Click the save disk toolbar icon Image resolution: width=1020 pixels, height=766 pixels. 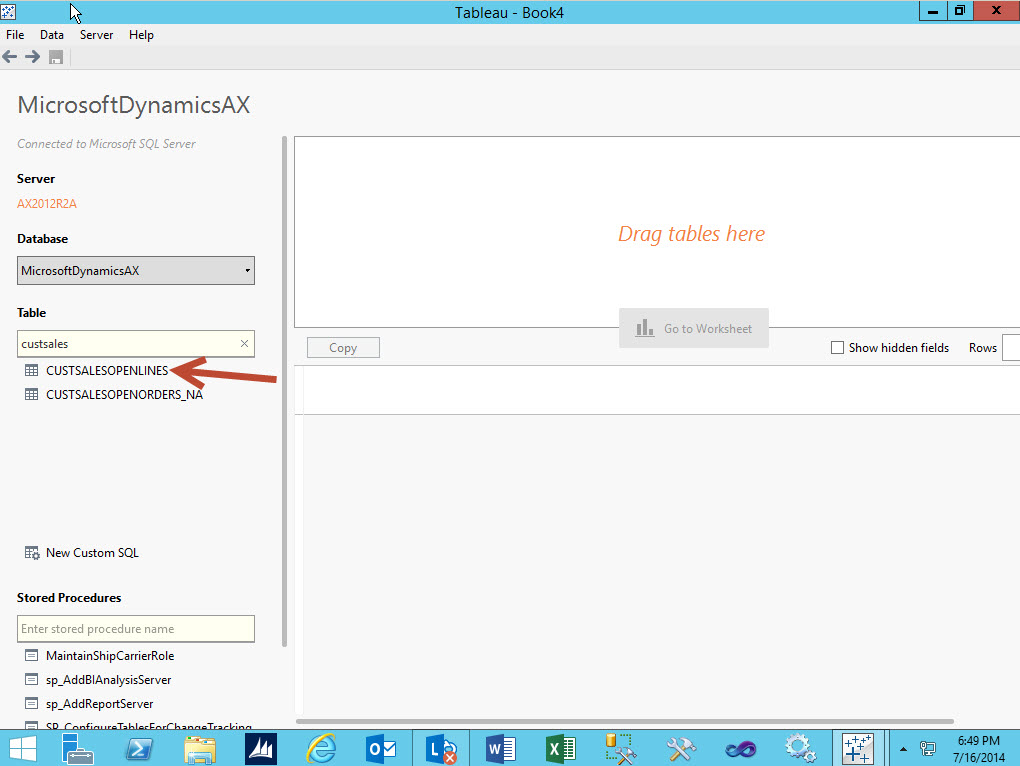click(56, 57)
